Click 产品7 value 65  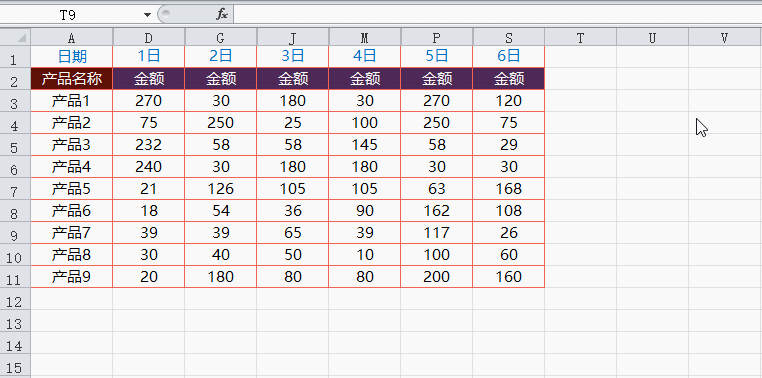[293, 233]
